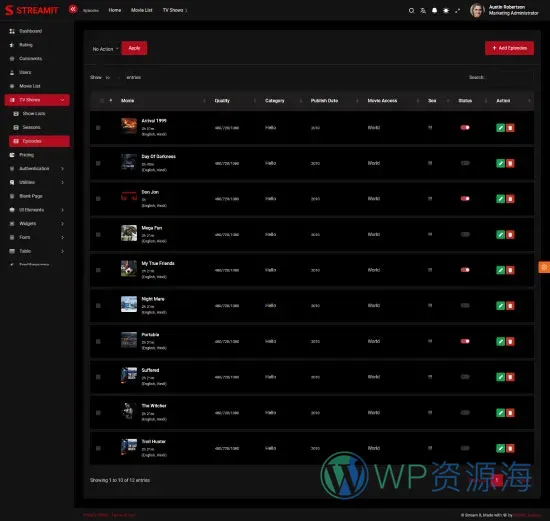
Task: Open Austin Robertson profile menu
Action: click(x=504, y=10)
